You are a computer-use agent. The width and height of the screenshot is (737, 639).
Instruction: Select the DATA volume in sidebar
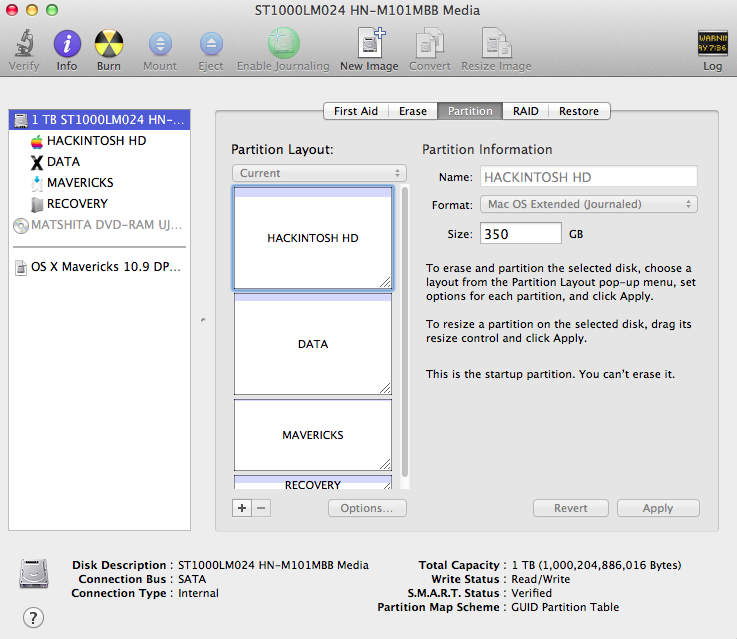[63, 162]
